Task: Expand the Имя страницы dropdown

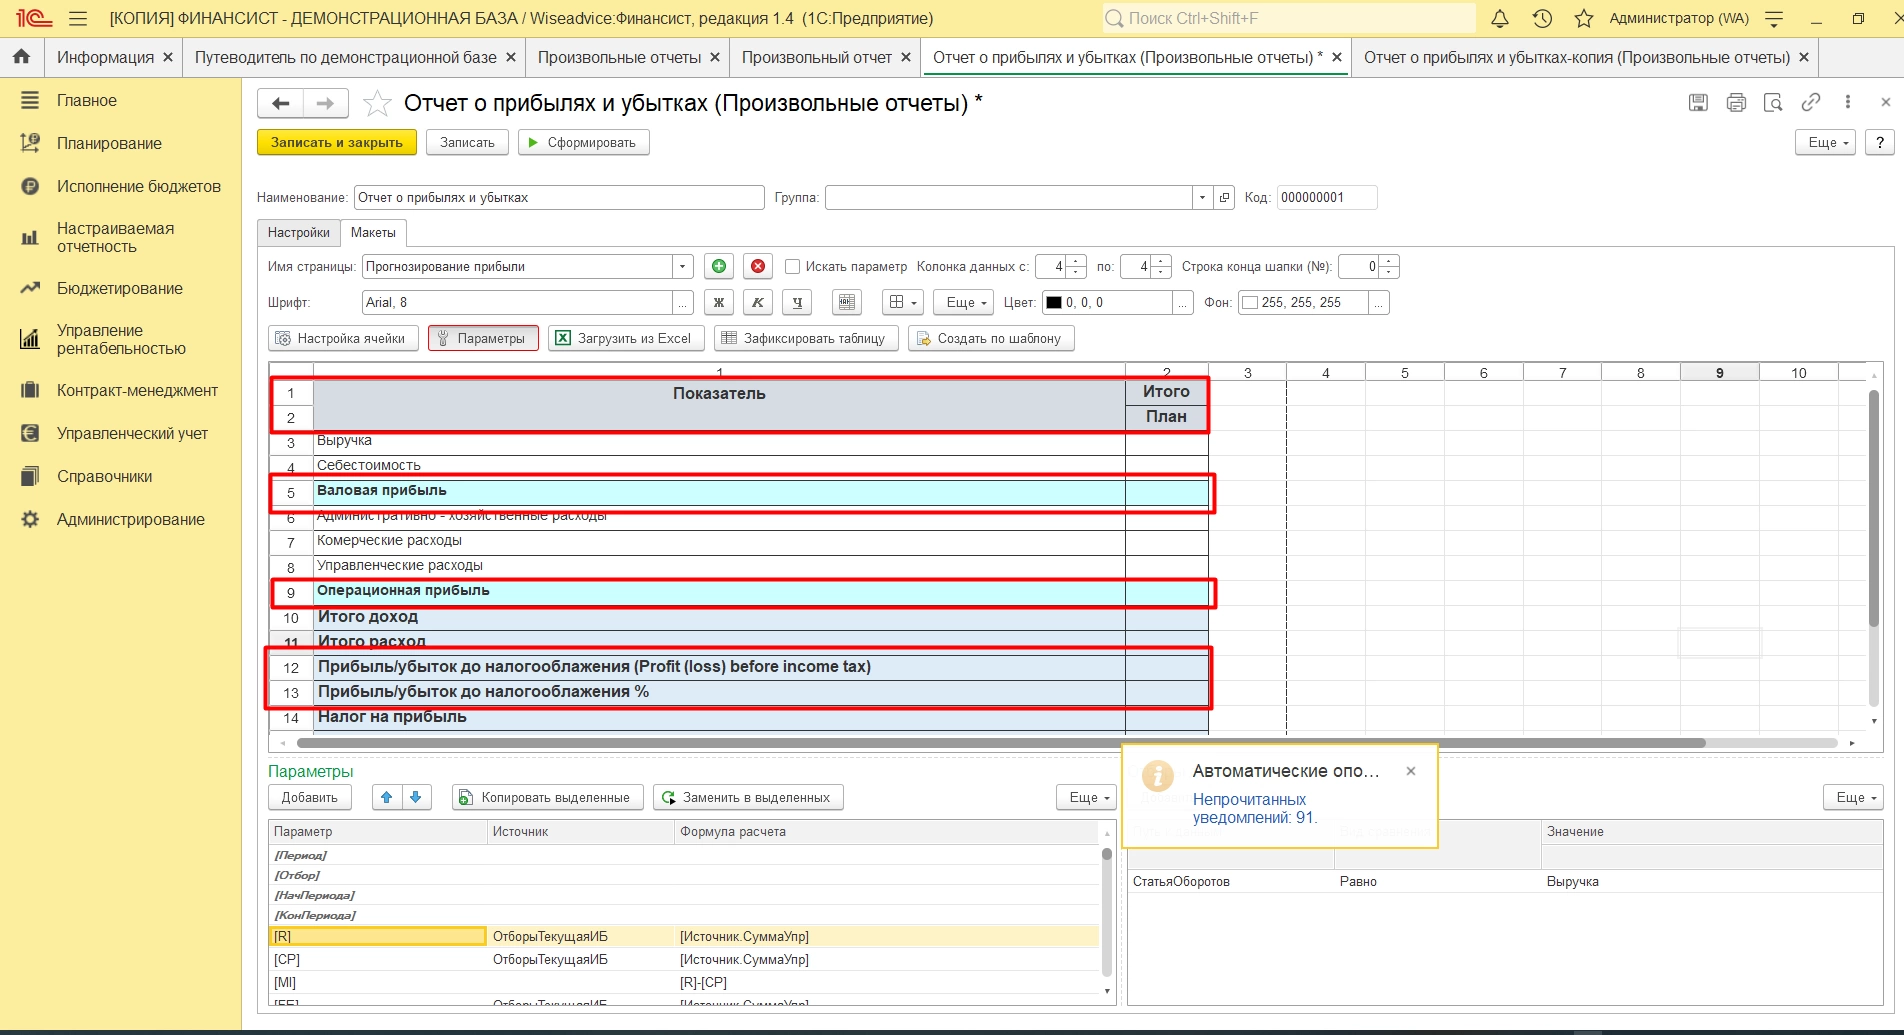Action: point(682,267)
